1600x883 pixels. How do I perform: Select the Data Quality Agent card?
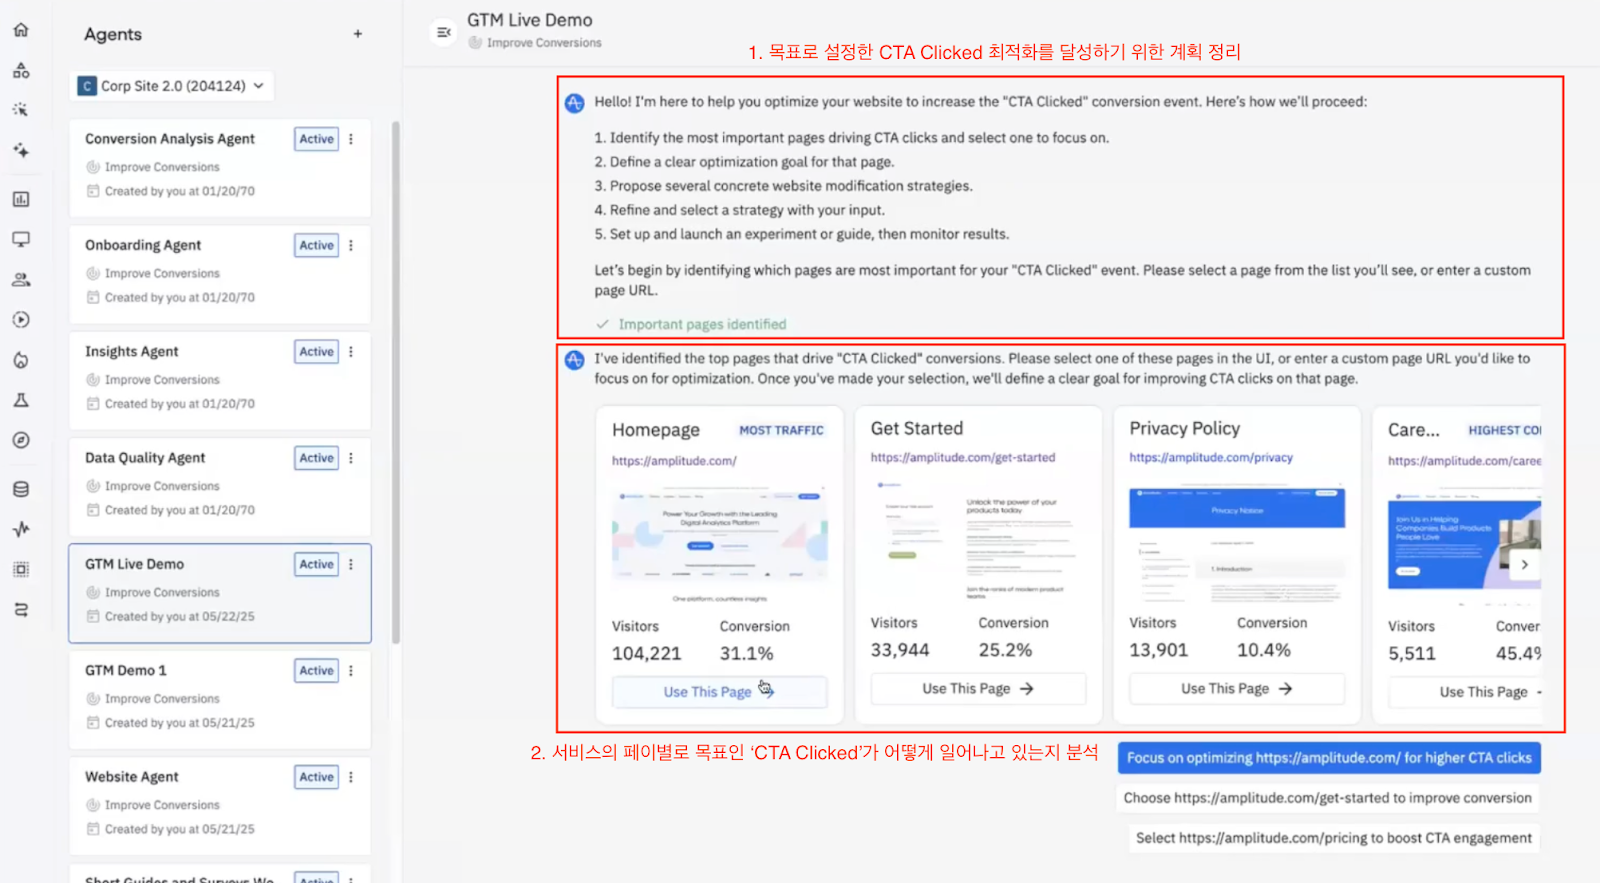(220, 487)
